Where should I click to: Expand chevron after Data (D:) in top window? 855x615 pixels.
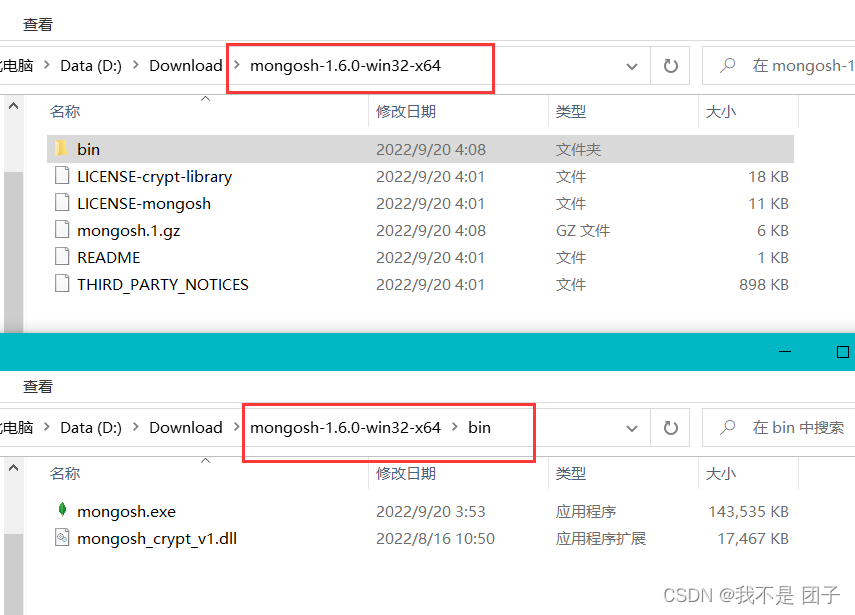(136, 65)
